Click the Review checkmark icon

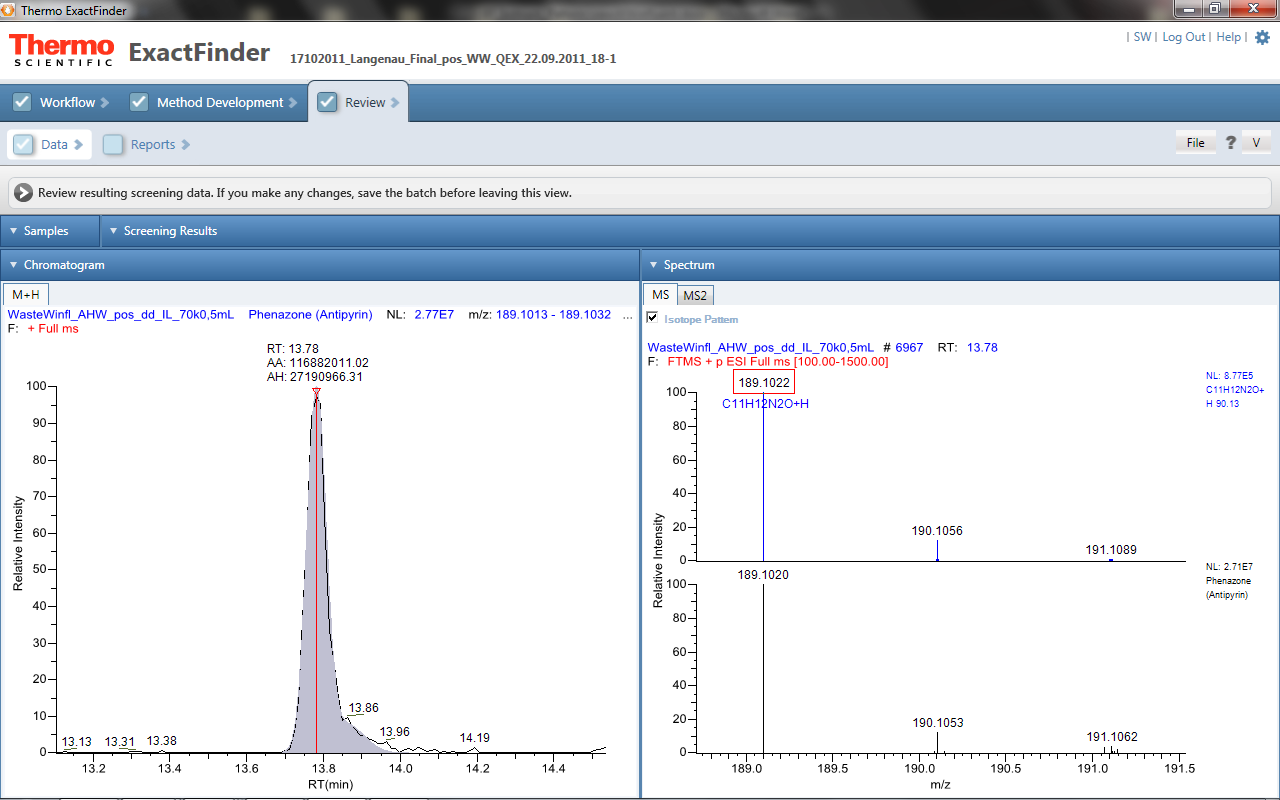[x=327, y=102]
